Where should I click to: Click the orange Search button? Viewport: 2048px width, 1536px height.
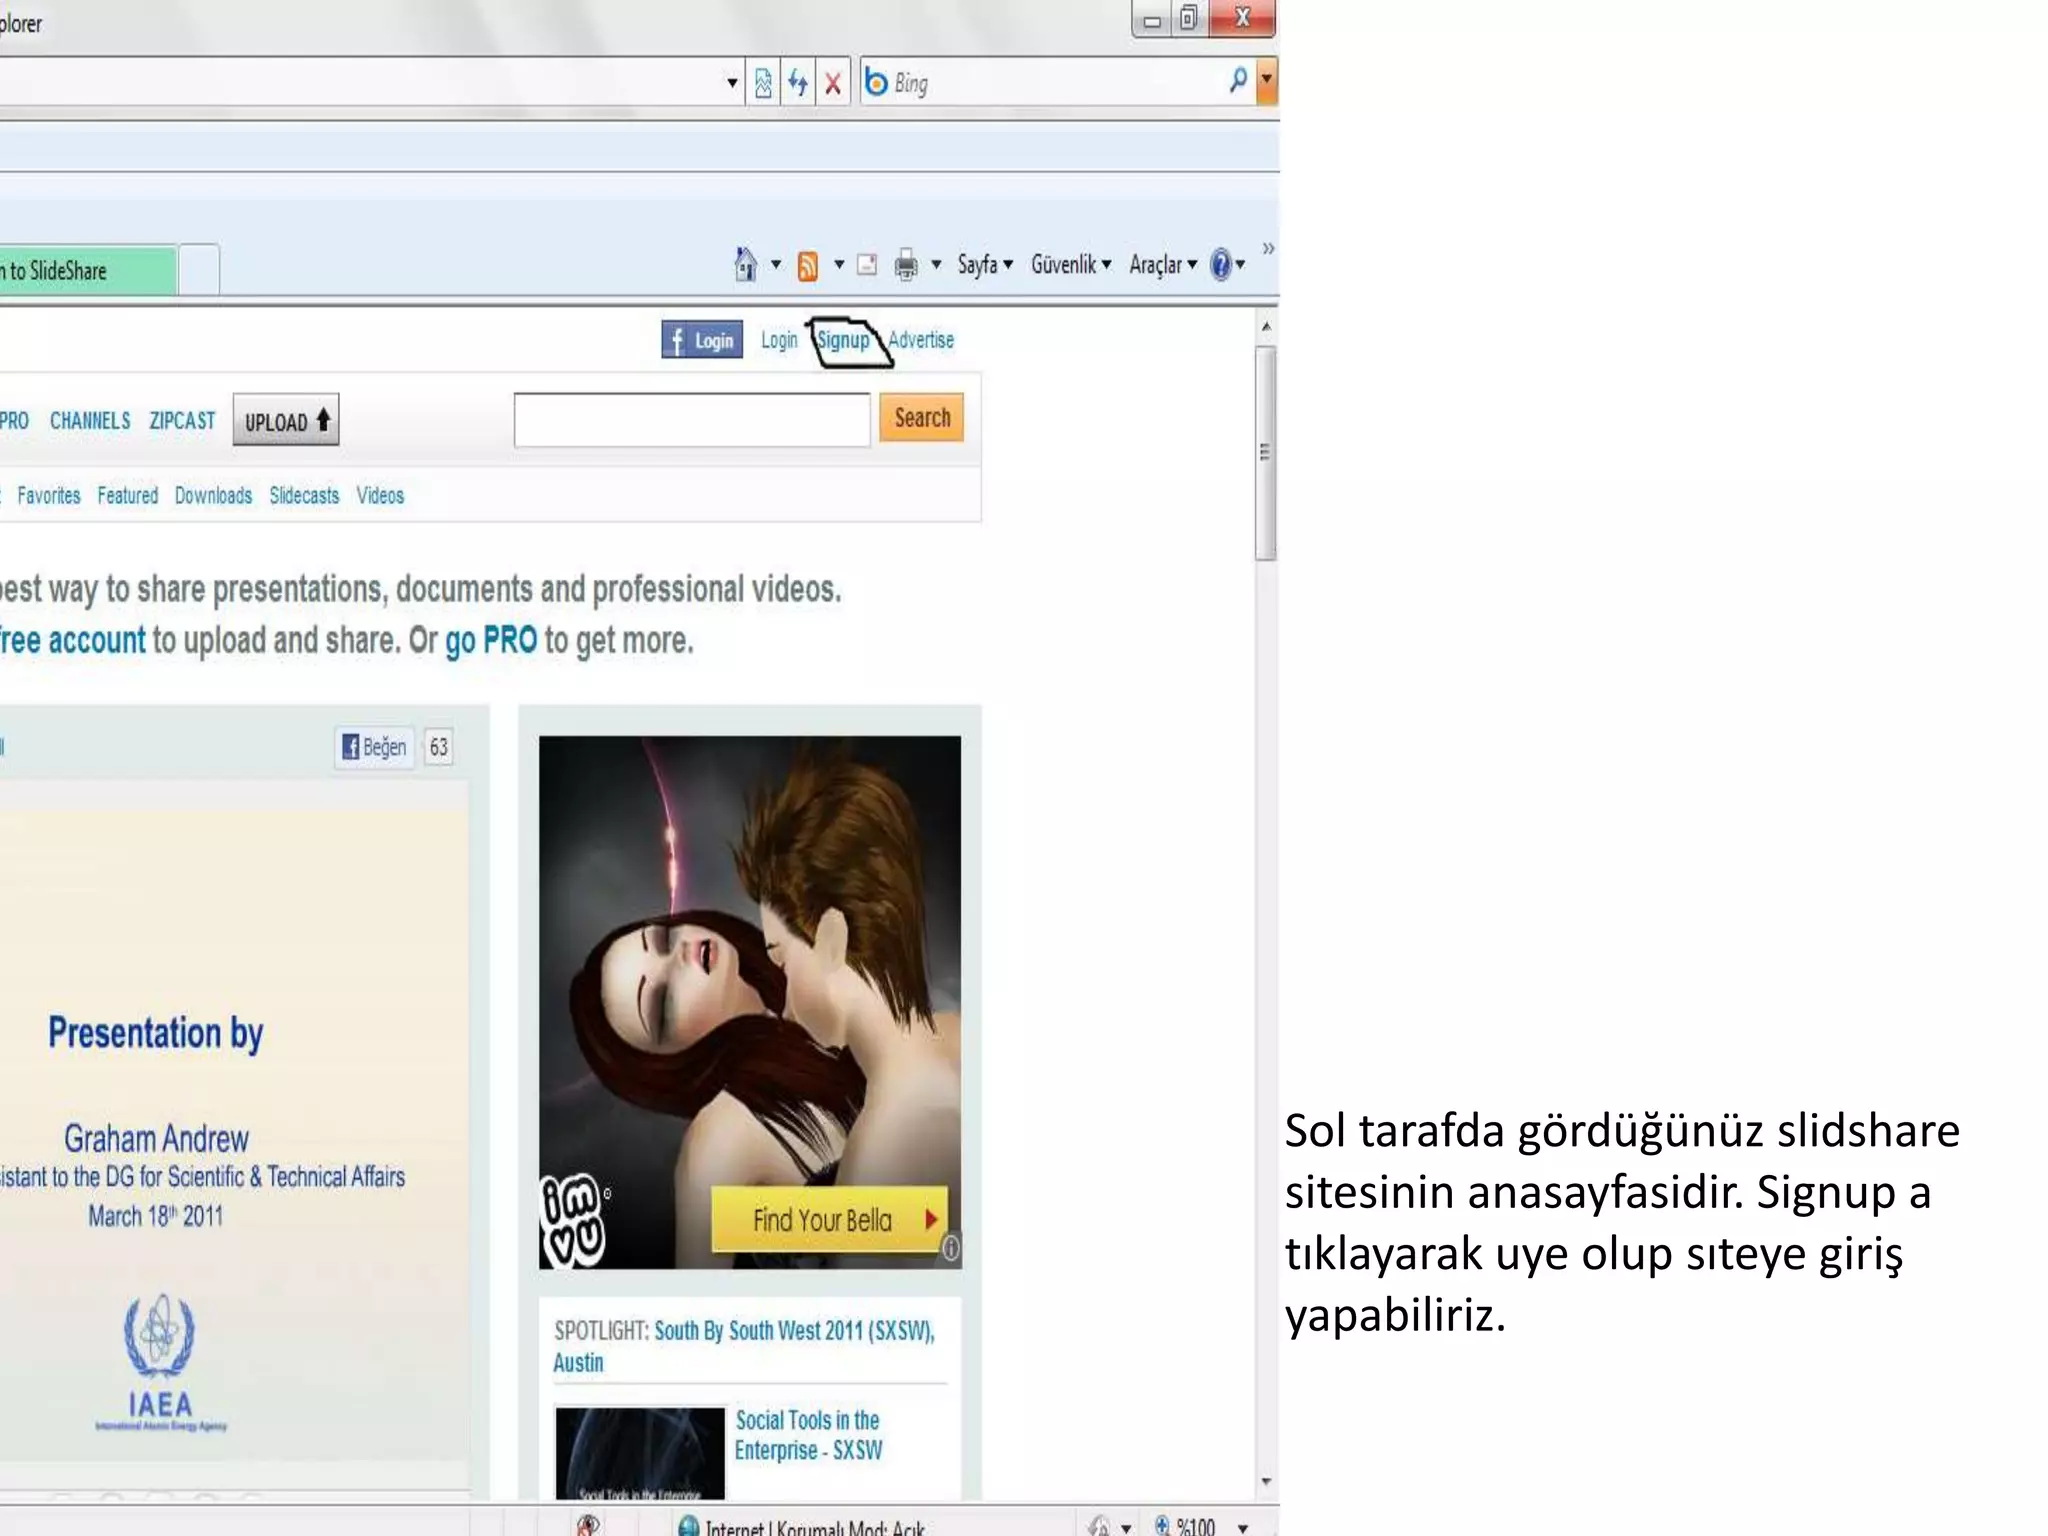coord(921,418)
